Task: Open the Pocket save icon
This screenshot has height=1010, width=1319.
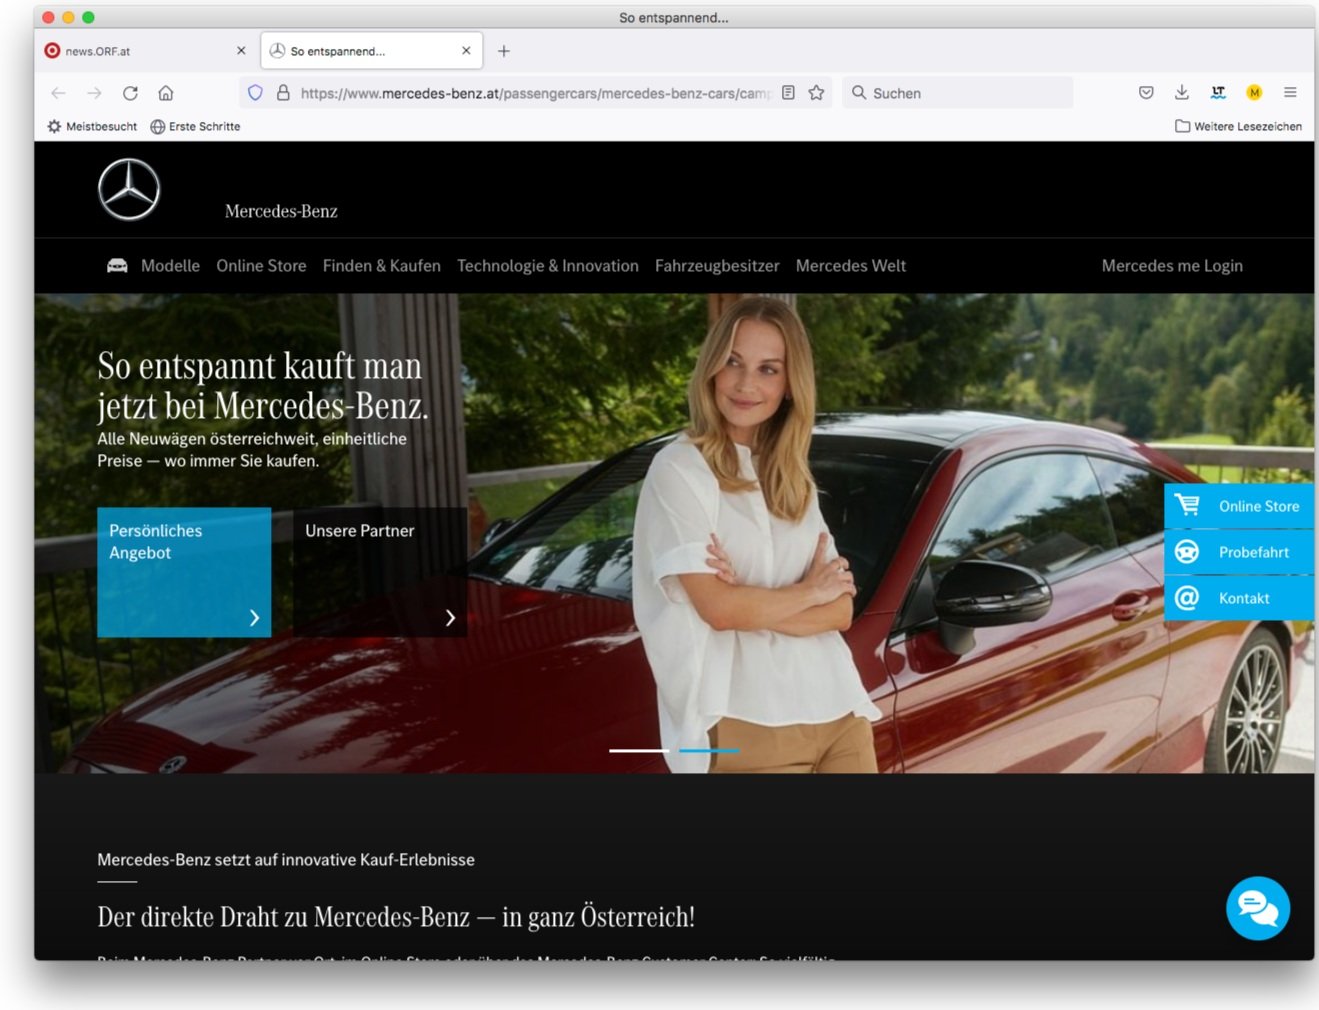Action: pyautogui.click(x=1146, y=93)
